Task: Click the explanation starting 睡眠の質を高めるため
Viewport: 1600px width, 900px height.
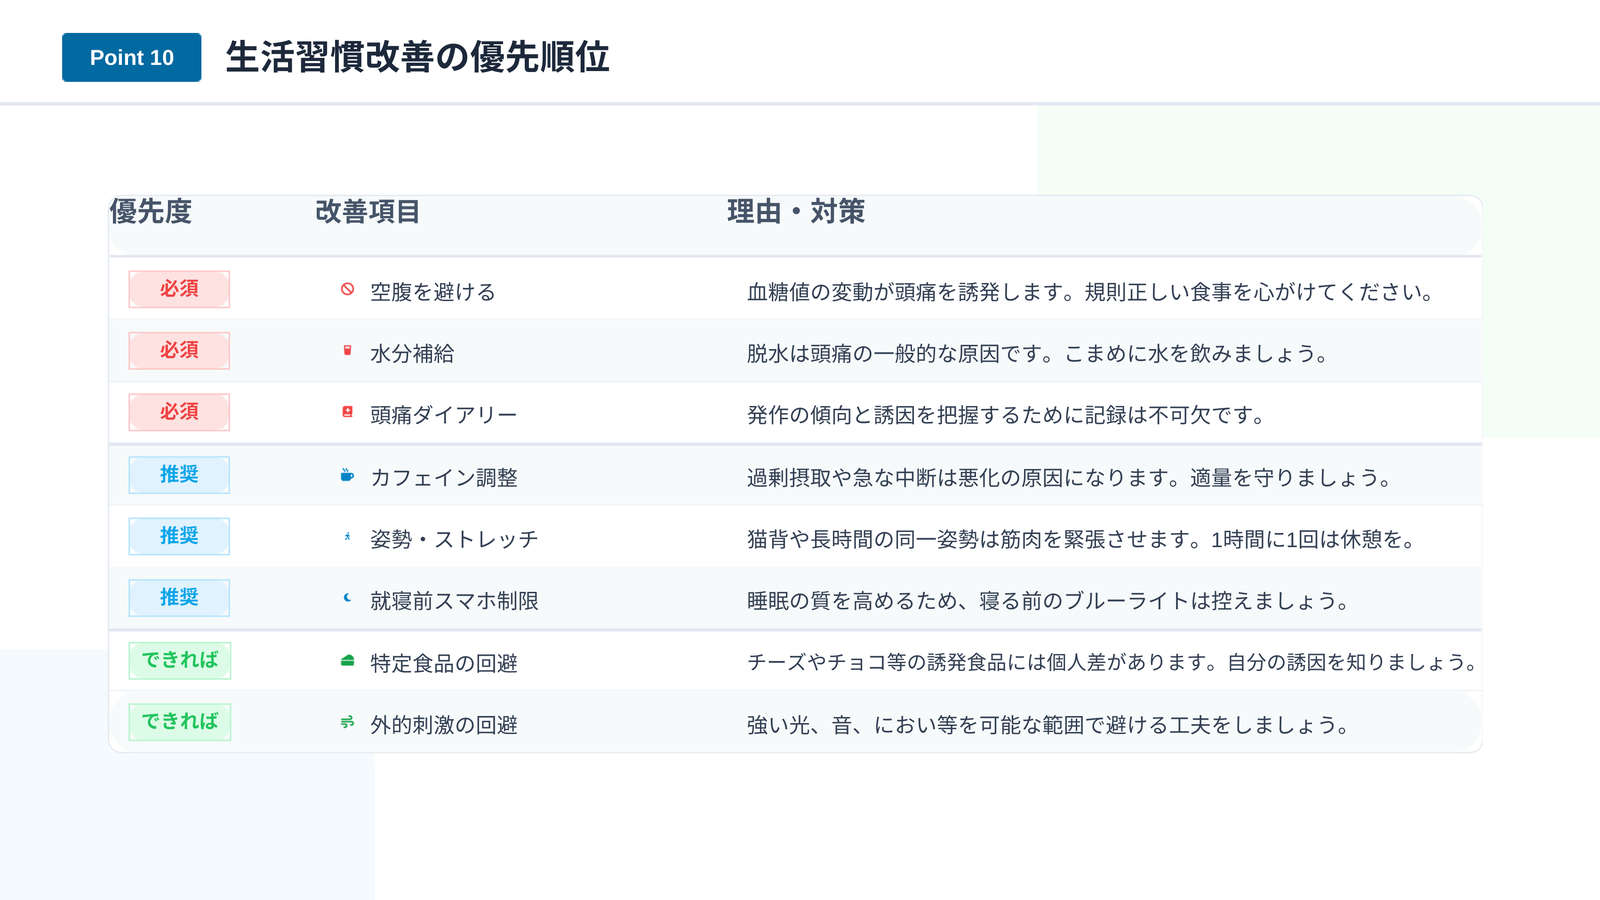Action: click(x=1049, y=601)
